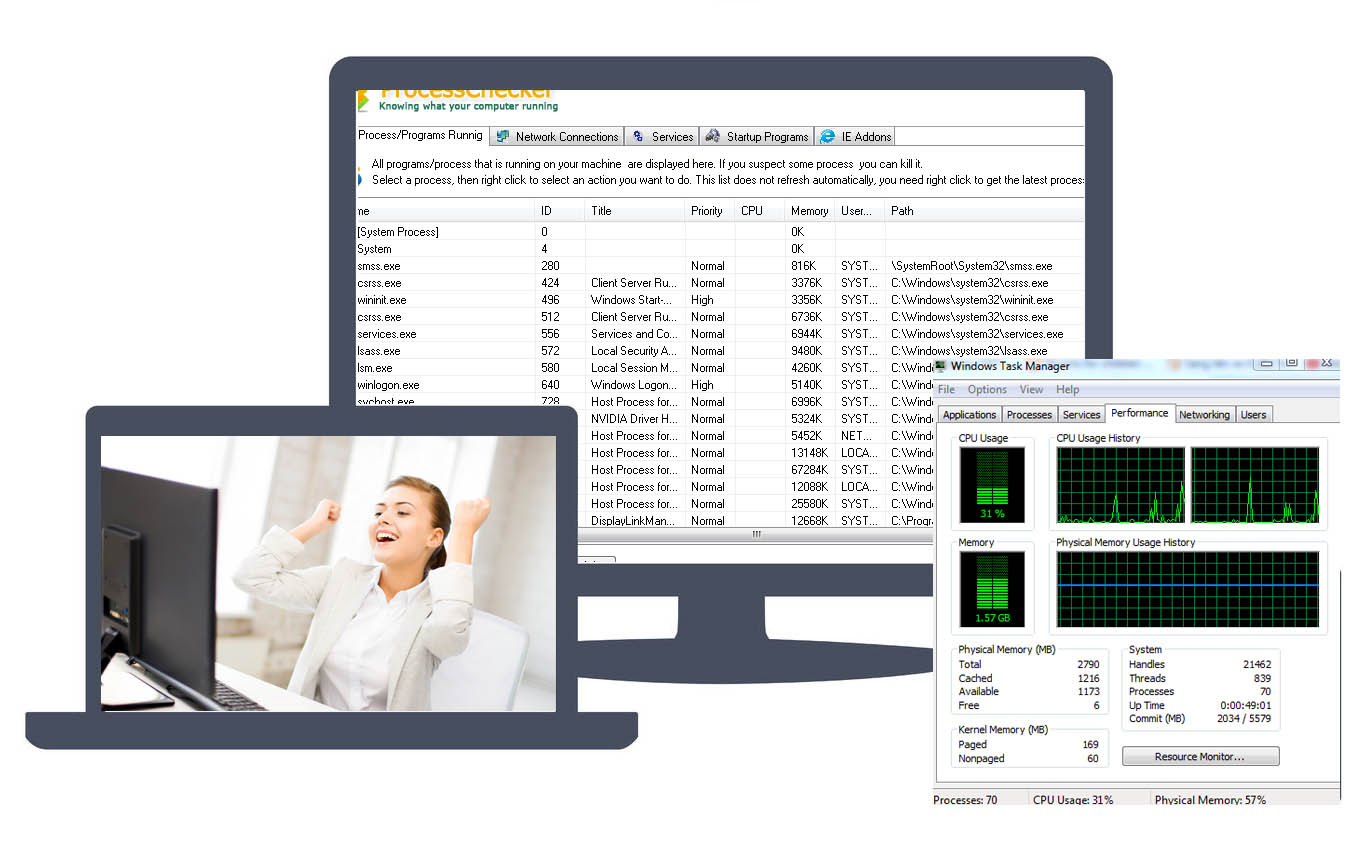The width and height of the screenshot is (1360, 862).
Task: Click the Handles value 21462
Action: click(x=1256, y=665)
